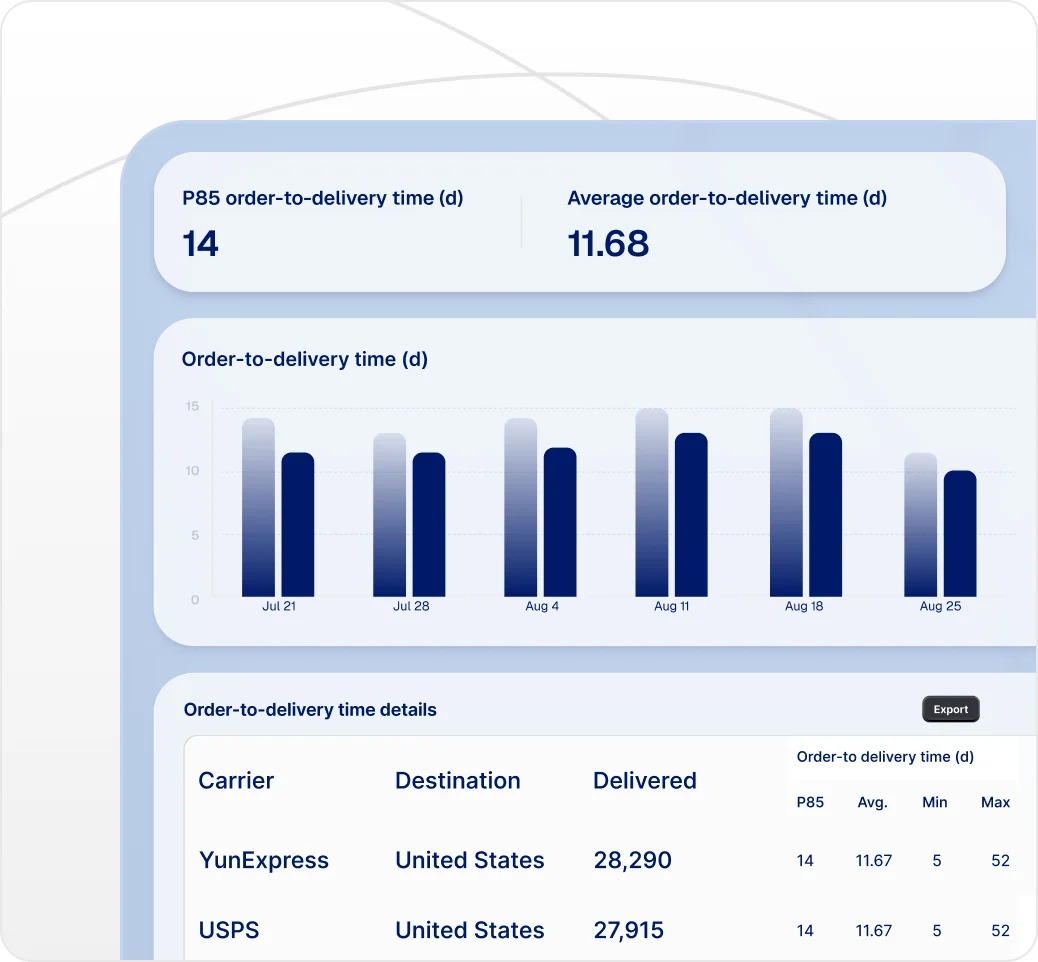Screen dimensions: 1038x962
Task: Click the 11.67 average in the USPS row
Action: (x=874, y=931)
